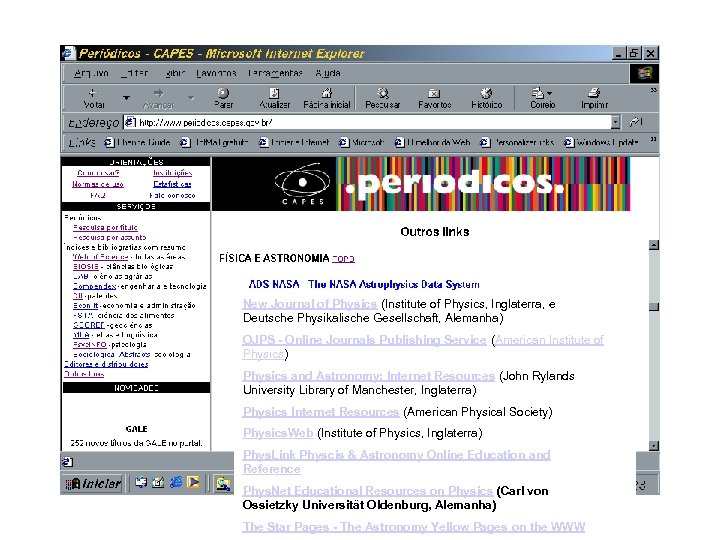Show the Histórico history pane
This screenshot has height=540, width=720.
click(x=487, y=99)
